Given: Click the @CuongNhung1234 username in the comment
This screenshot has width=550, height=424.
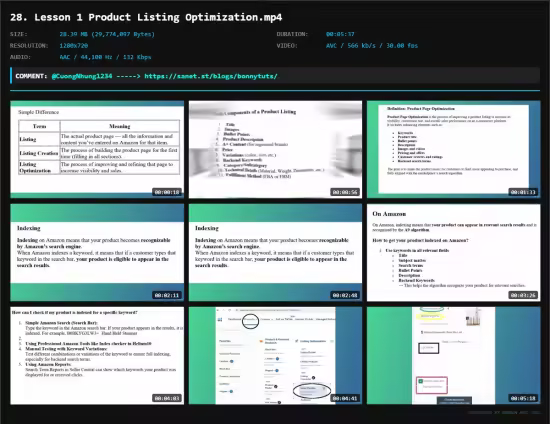Looking at the screenshot, I should (x=82, y=76).
